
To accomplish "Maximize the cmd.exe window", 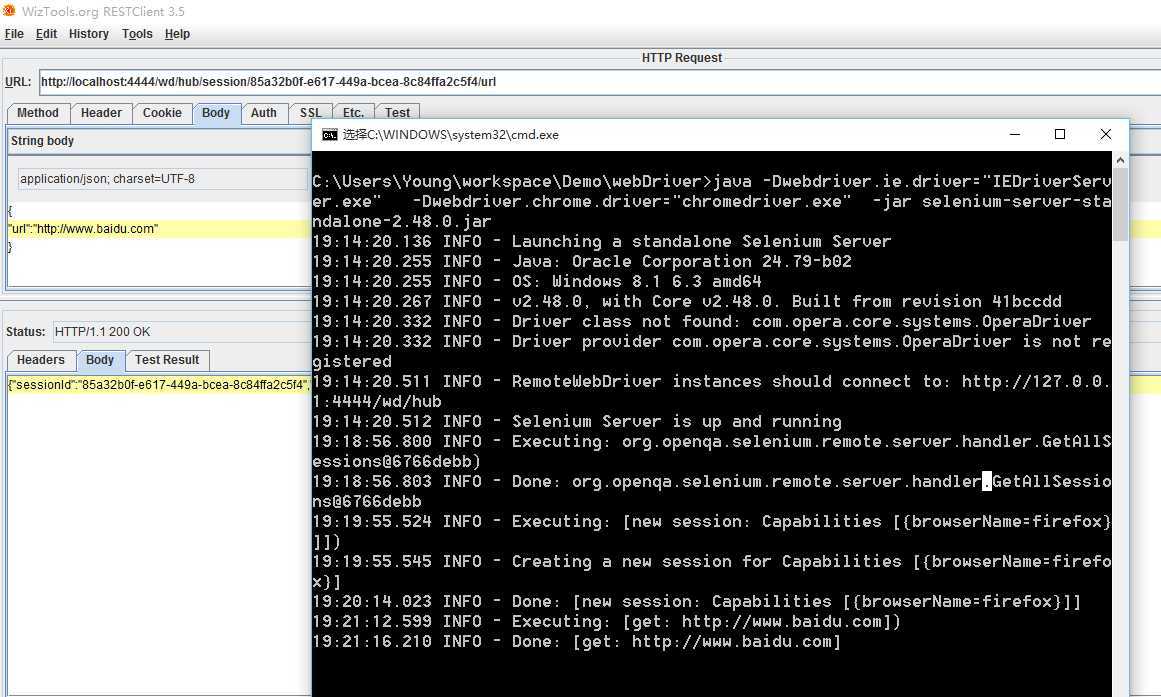I will pos(1060,134).
